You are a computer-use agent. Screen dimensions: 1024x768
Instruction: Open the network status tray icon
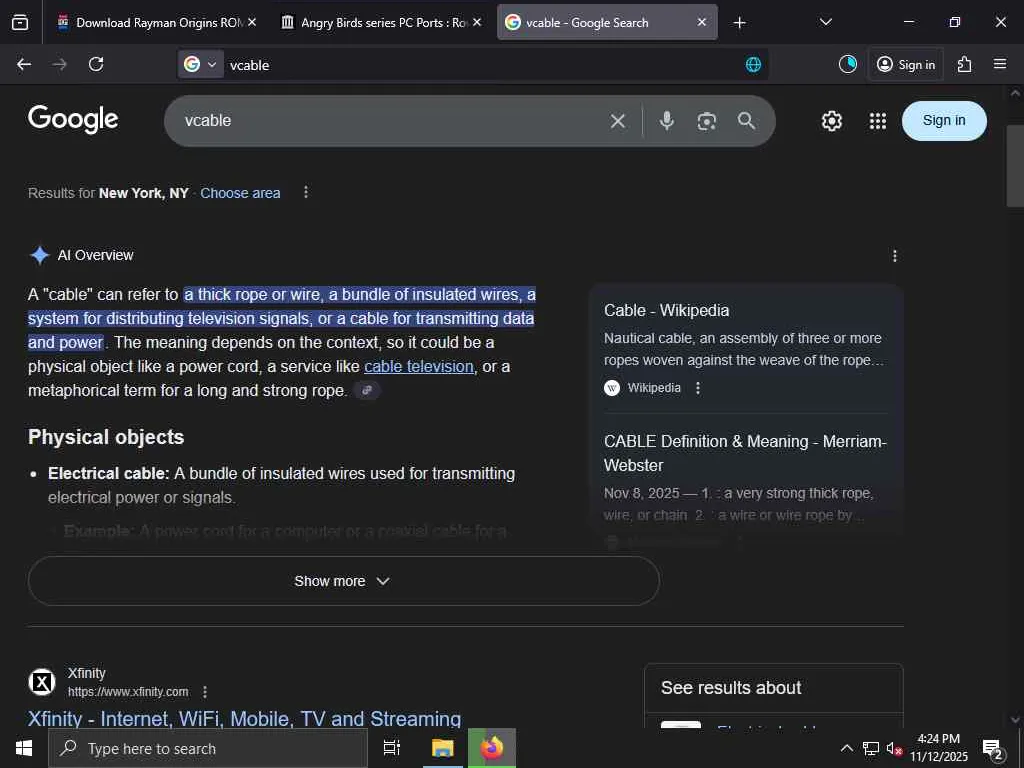871,748
